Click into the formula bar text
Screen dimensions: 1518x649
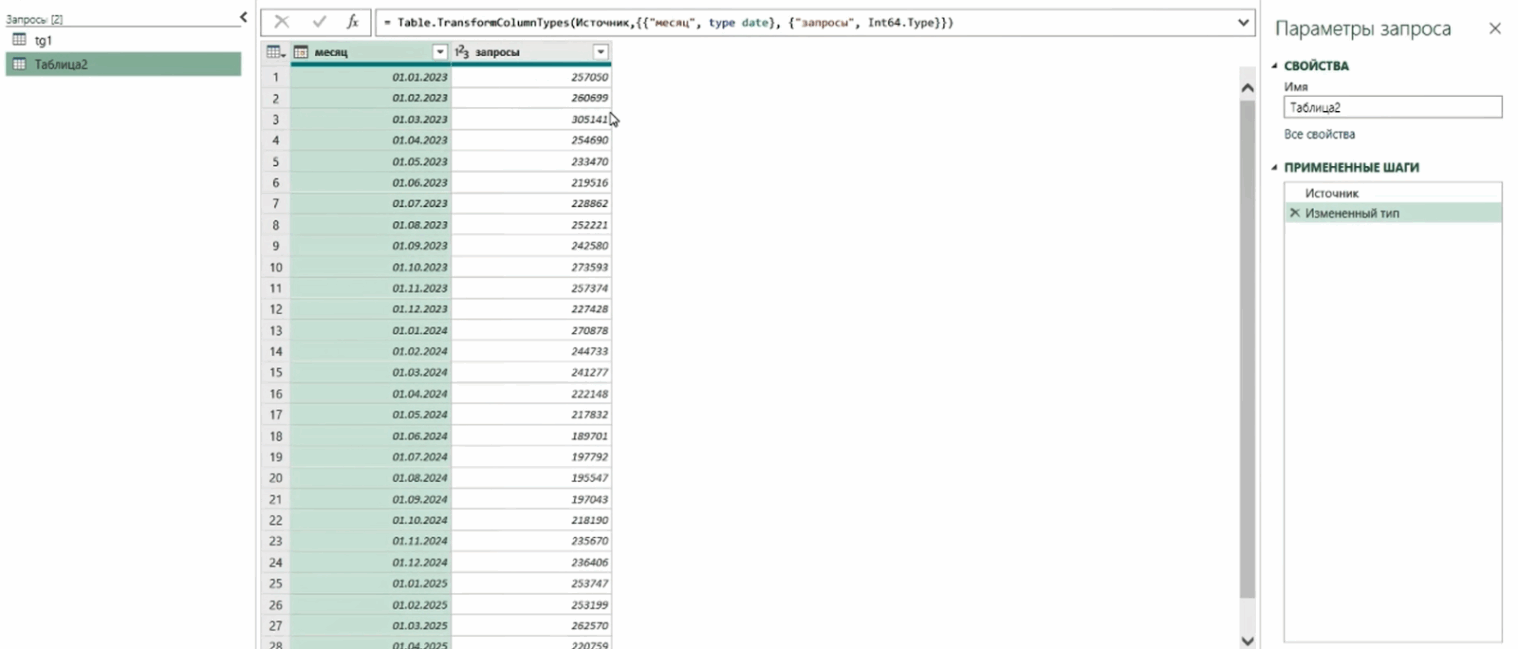coord(805,22)
